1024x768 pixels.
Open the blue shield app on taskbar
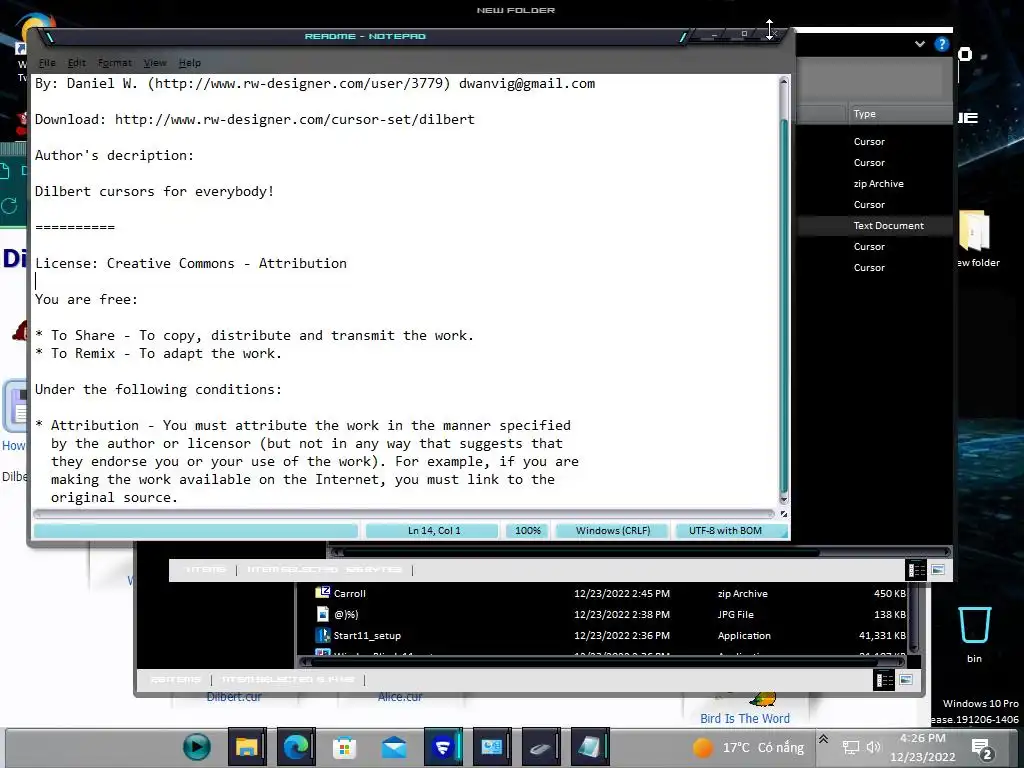443,746
